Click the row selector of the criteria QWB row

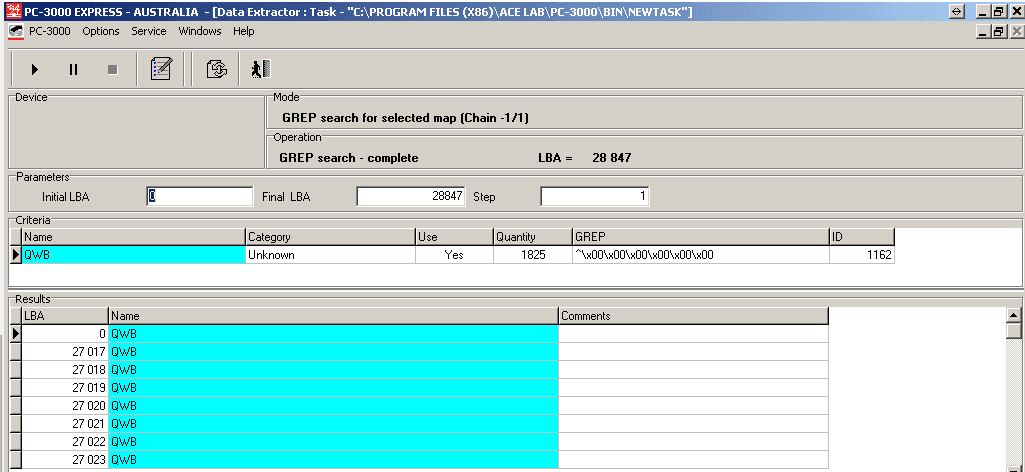[16, 255]
